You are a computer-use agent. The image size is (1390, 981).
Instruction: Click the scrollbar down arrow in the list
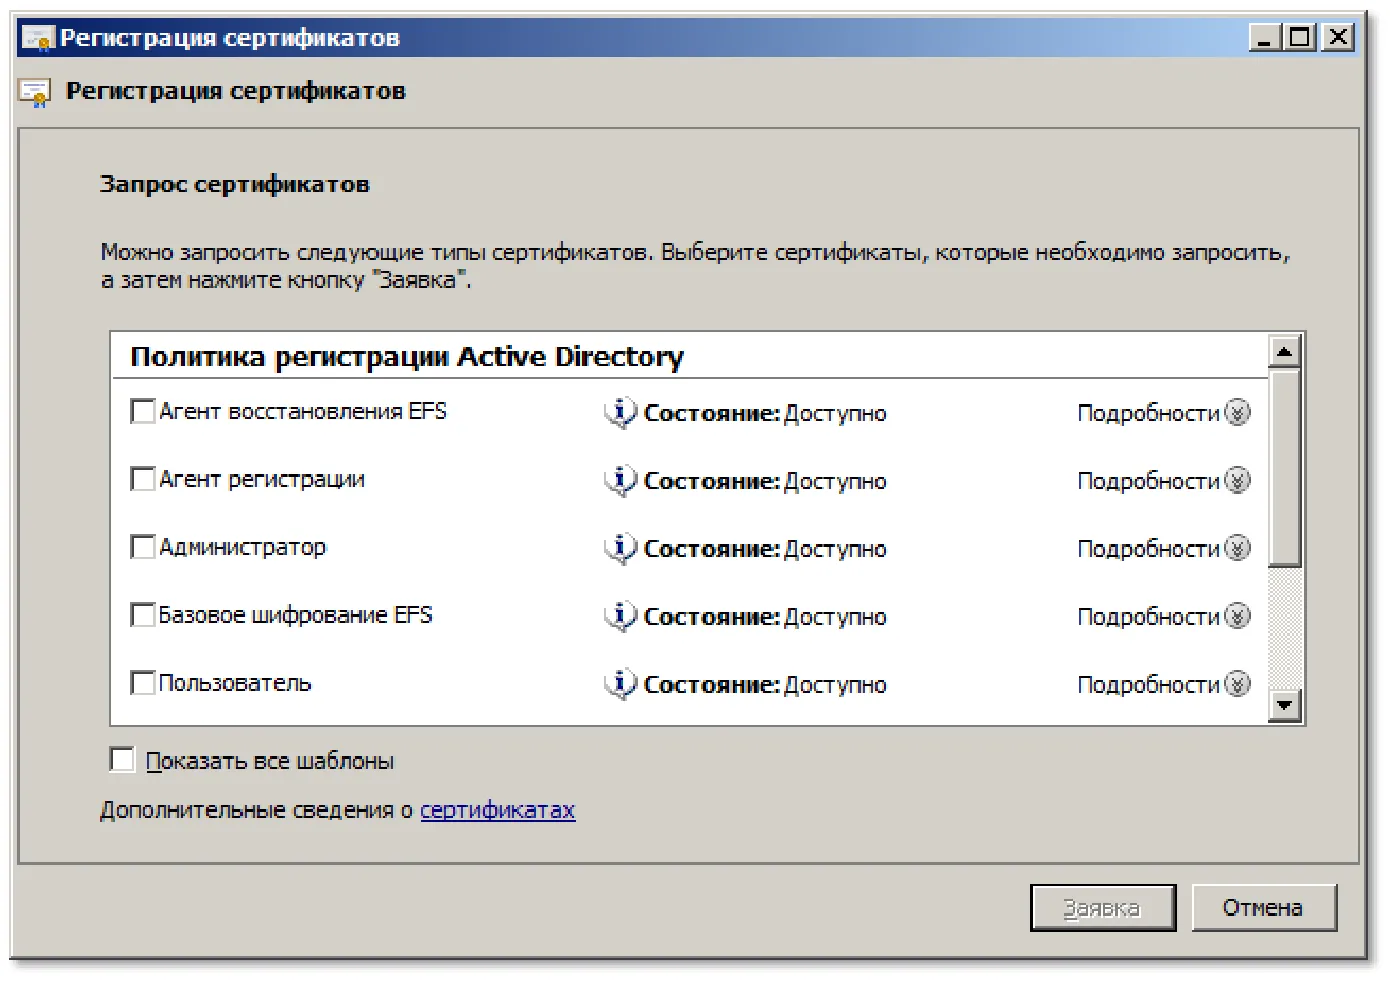[x=1284, y=705]
